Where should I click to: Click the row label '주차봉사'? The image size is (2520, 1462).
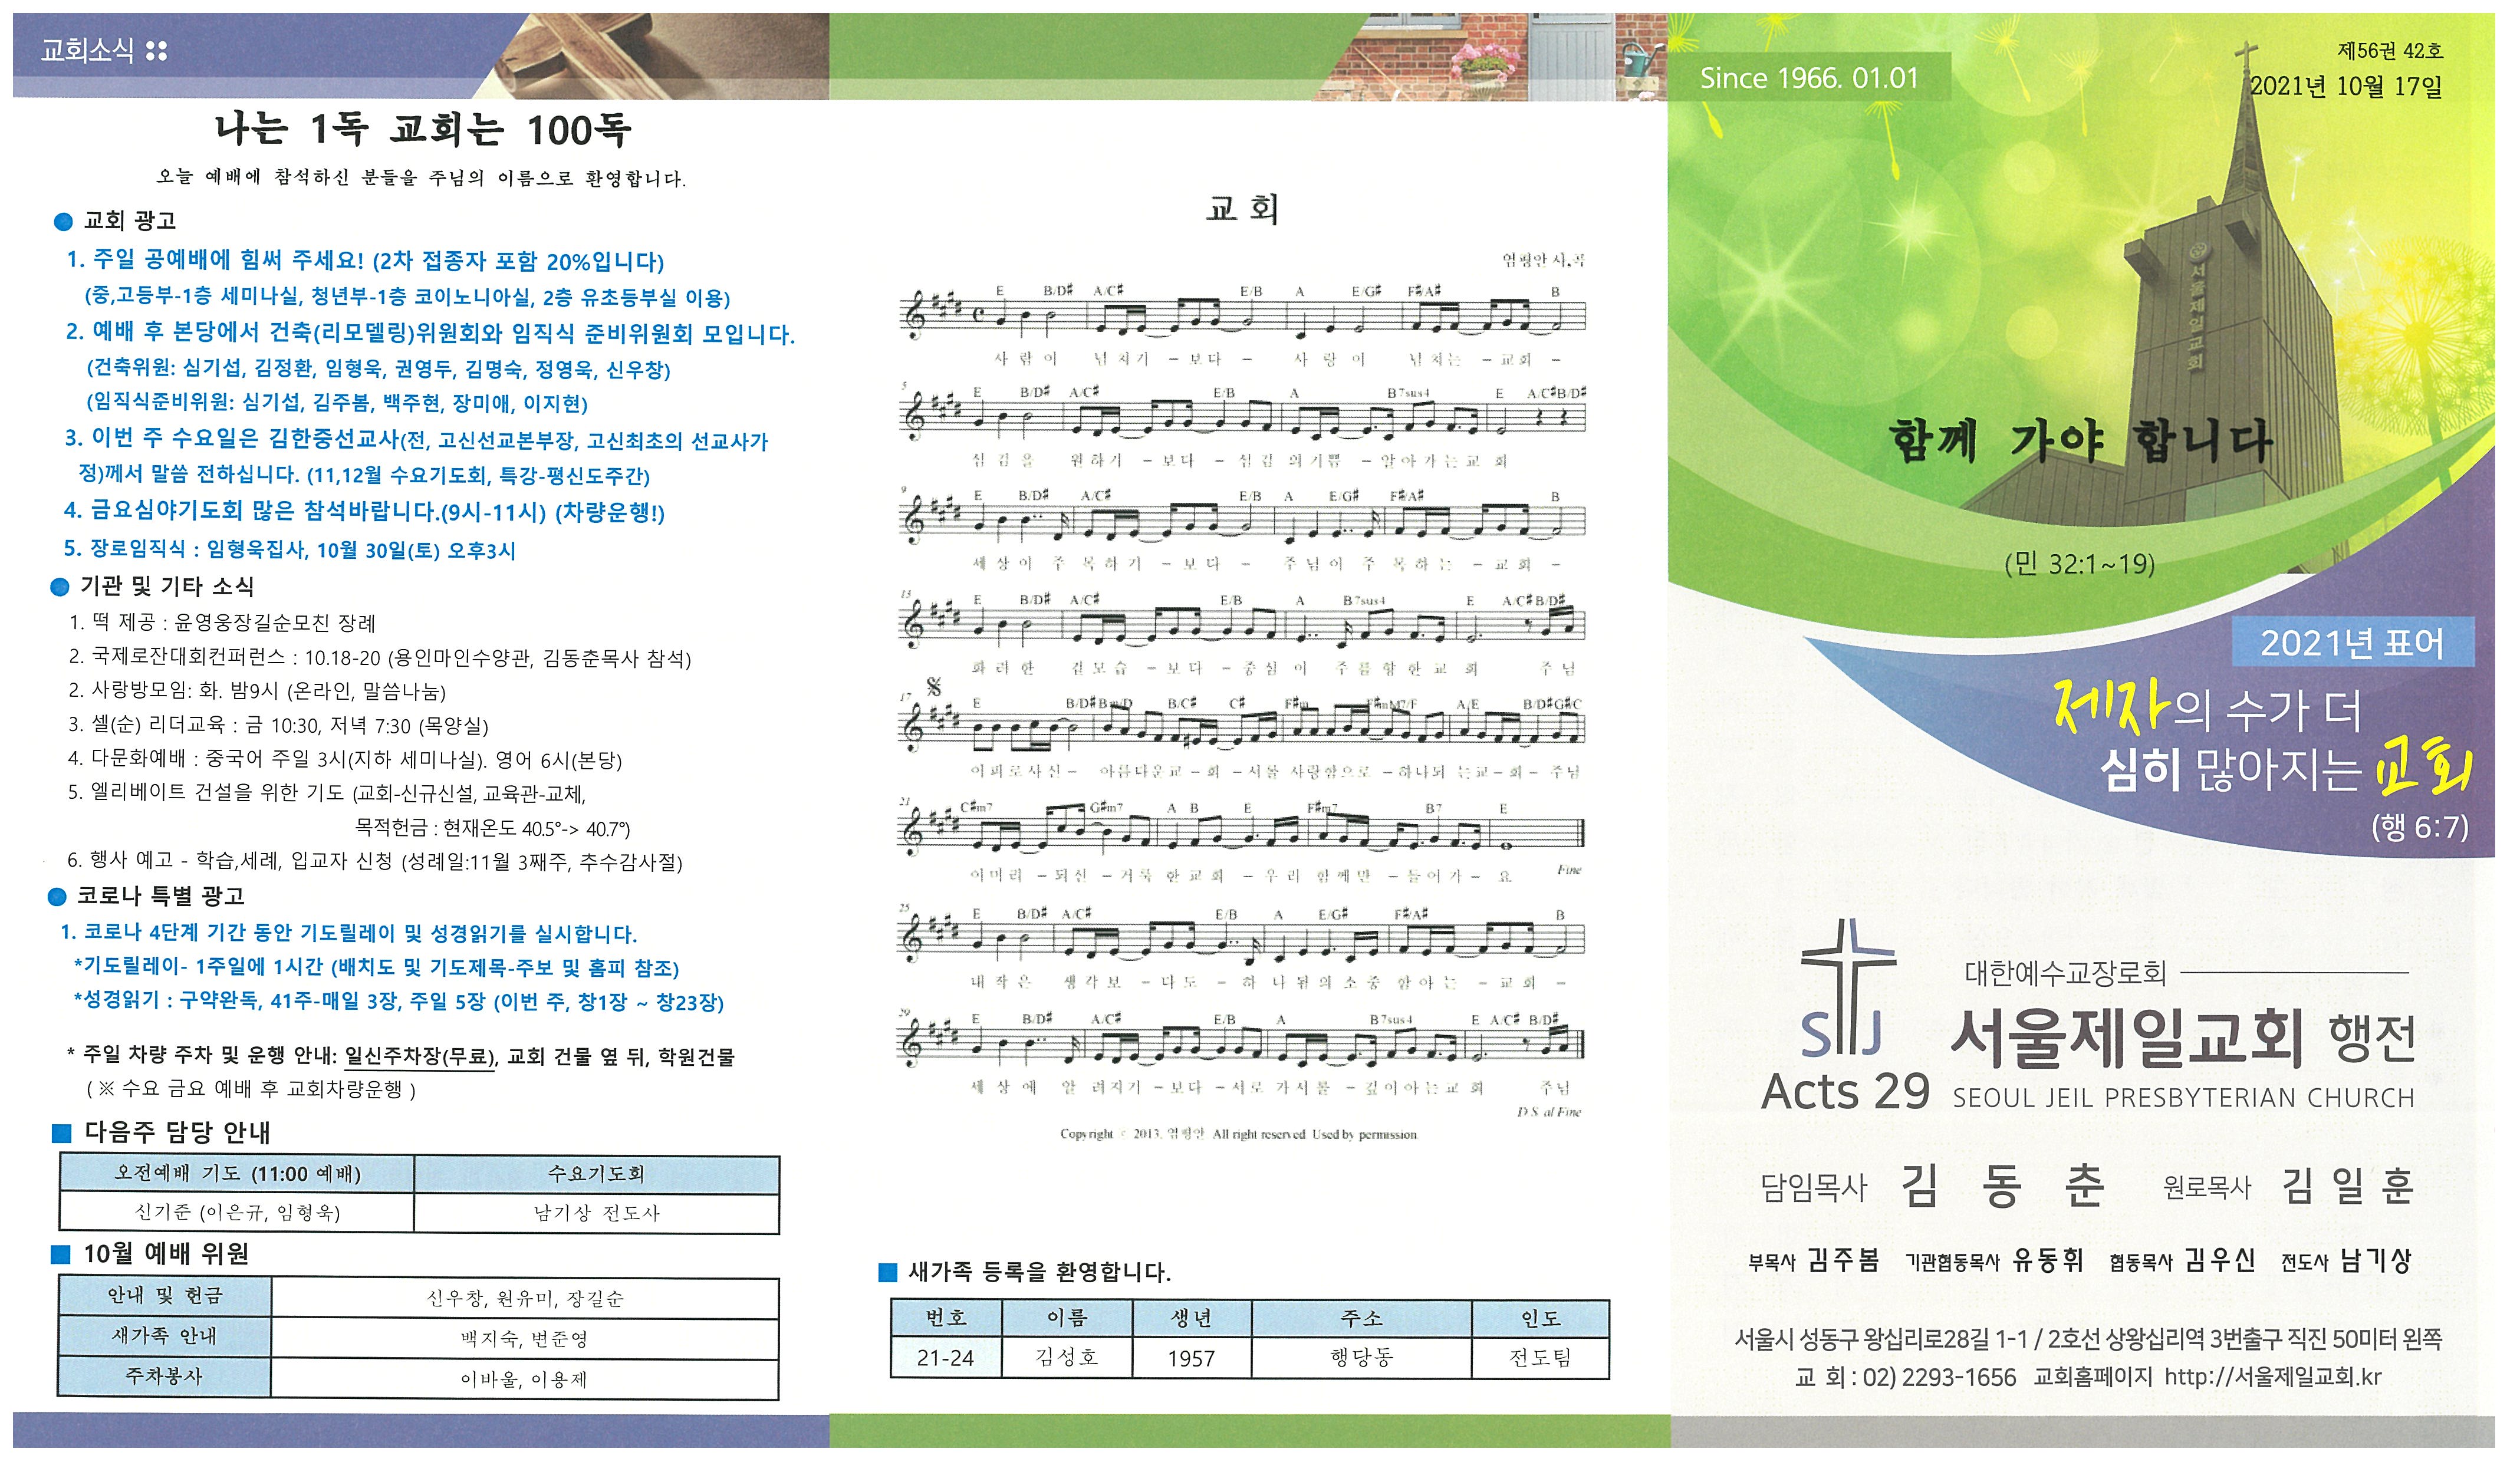click(x=165, y=1377)
